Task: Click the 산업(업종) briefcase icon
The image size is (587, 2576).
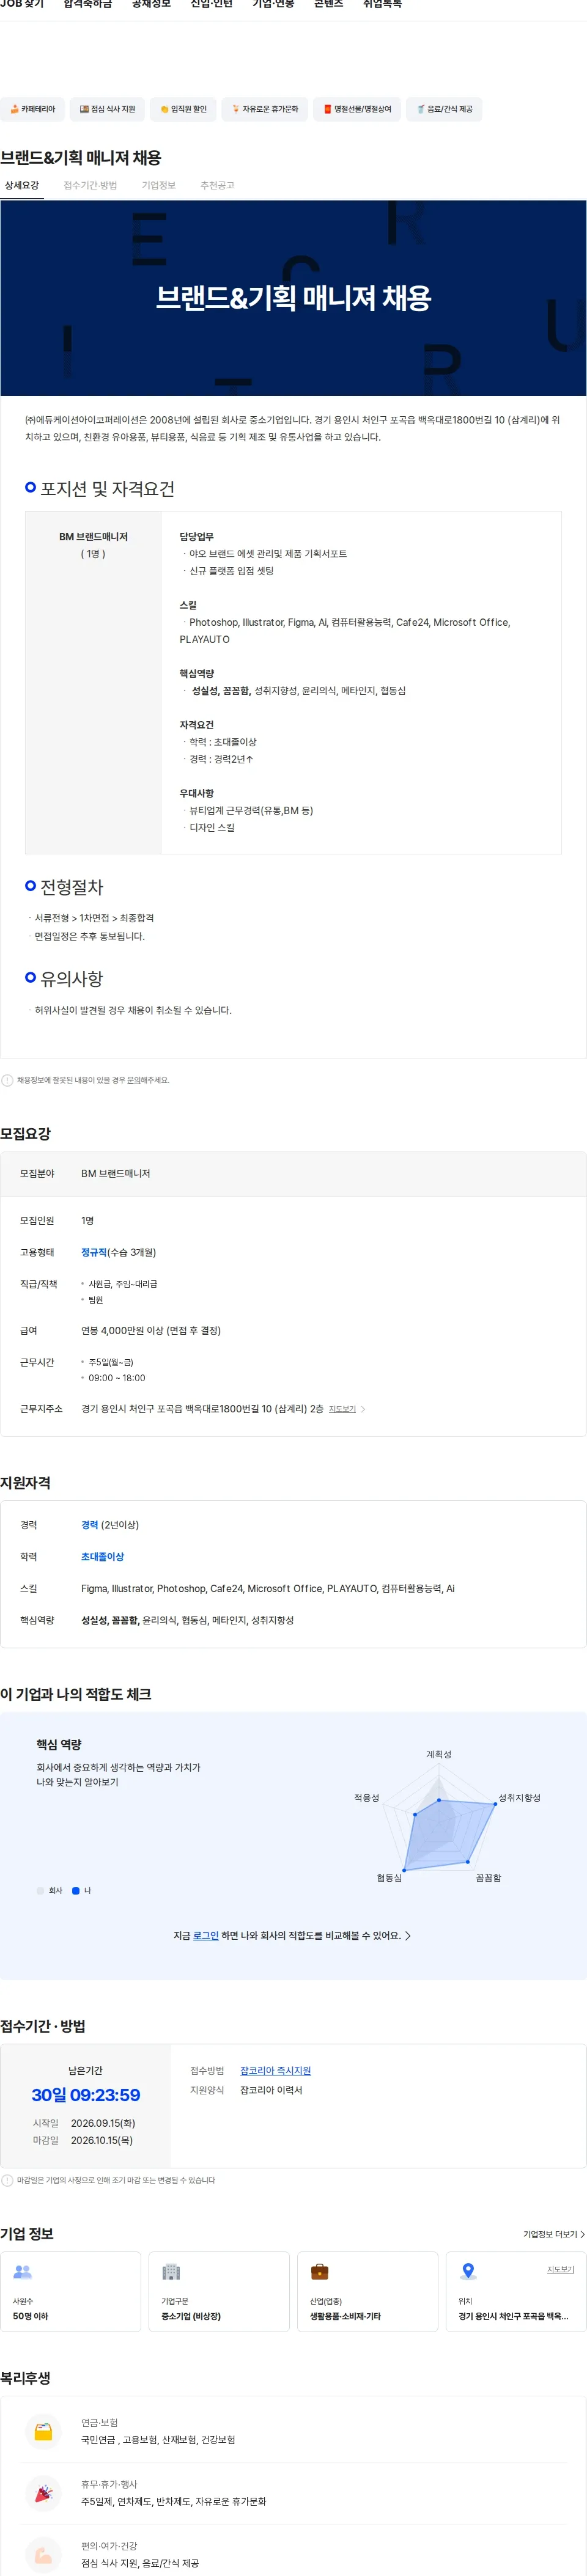Action: pyautogui.click(x=320, y=2272)
